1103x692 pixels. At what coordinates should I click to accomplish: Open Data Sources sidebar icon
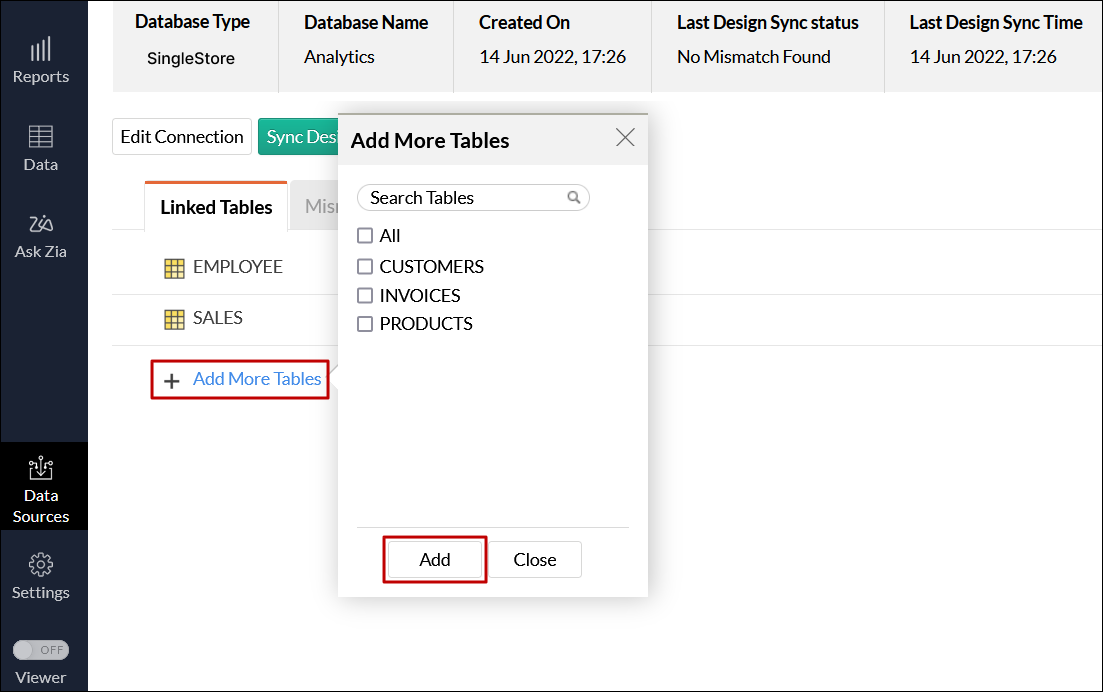click(41, 467)
